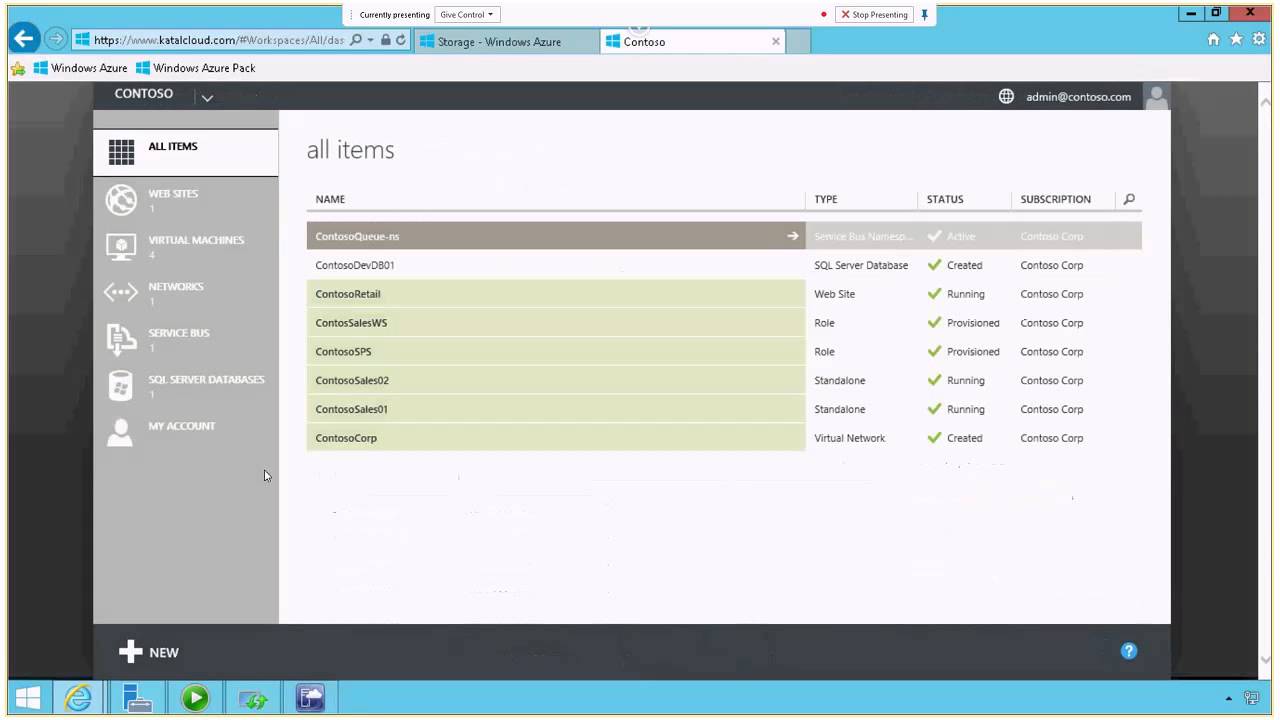Sort by TYPE column header
The height and width of the screenshot is (720, 1280).
826,199
